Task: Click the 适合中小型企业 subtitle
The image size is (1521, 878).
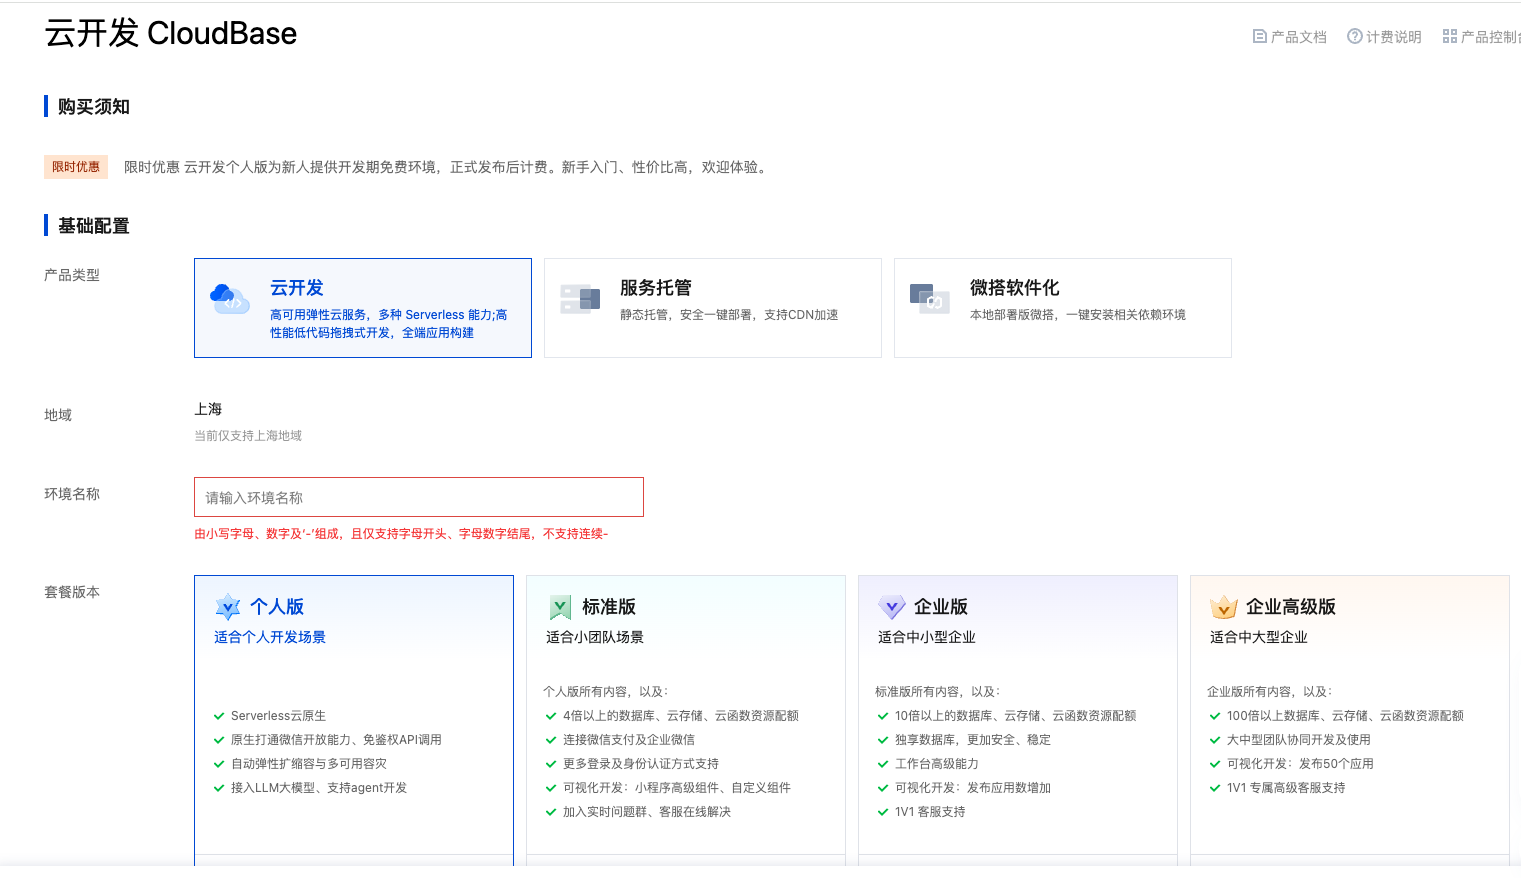Action: [x=927, y=637]
